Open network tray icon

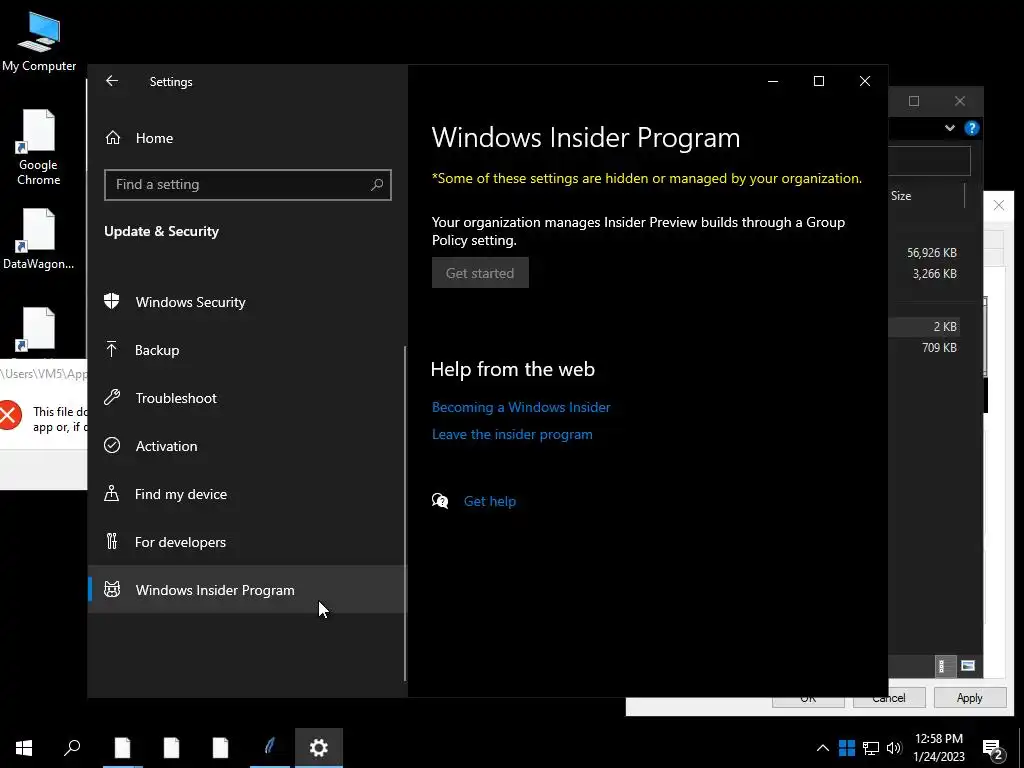871,748
